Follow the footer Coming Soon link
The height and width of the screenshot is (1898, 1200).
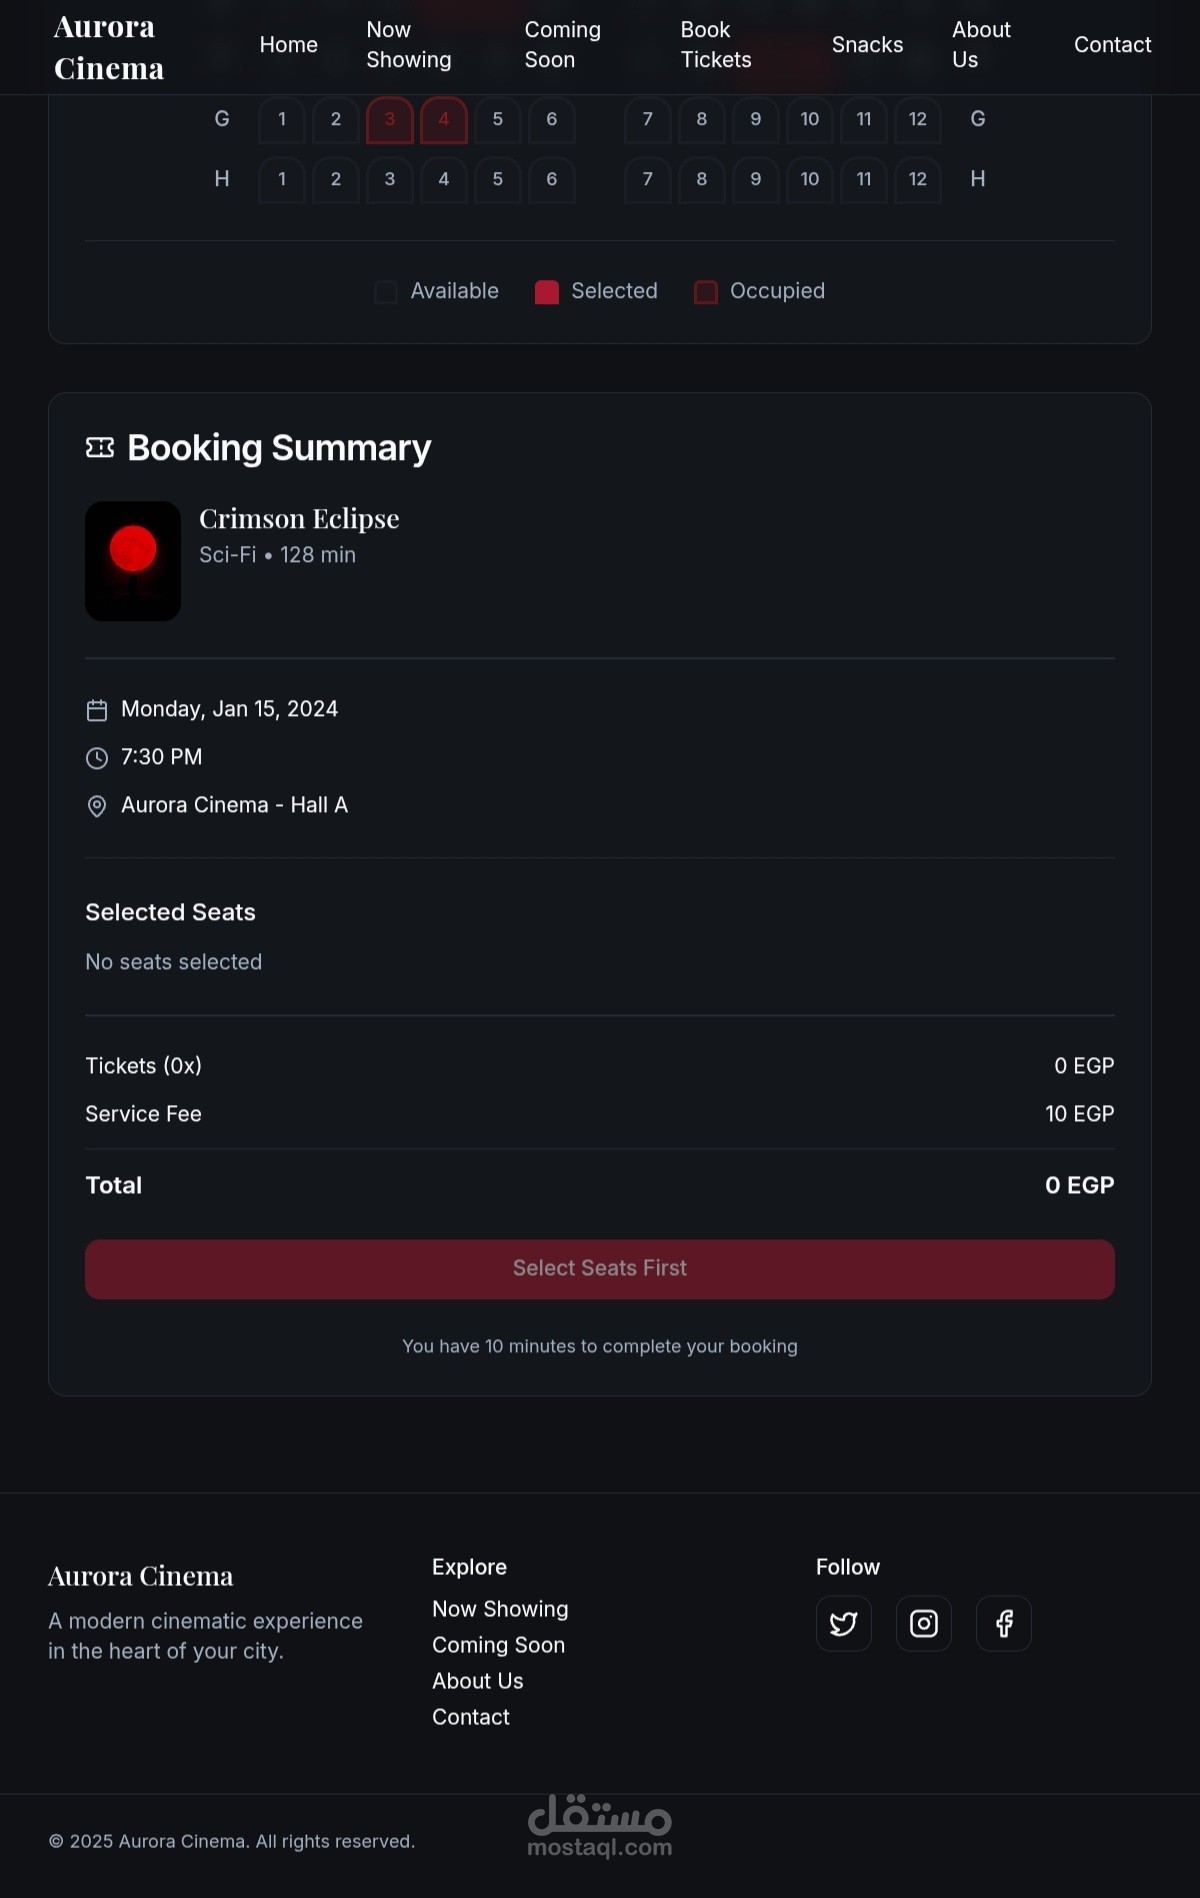coord(498,1645)
